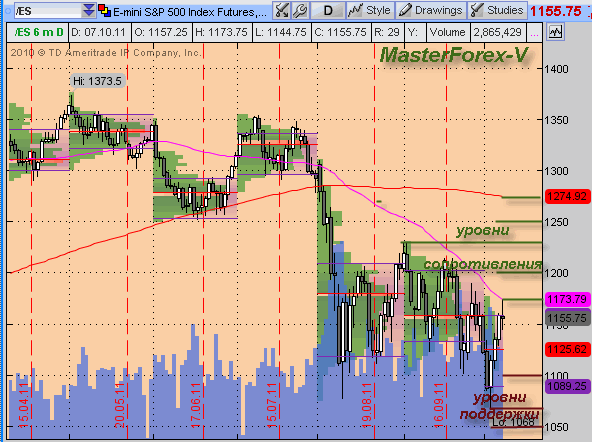Click the red 1274.92 price label

(567, 197)
